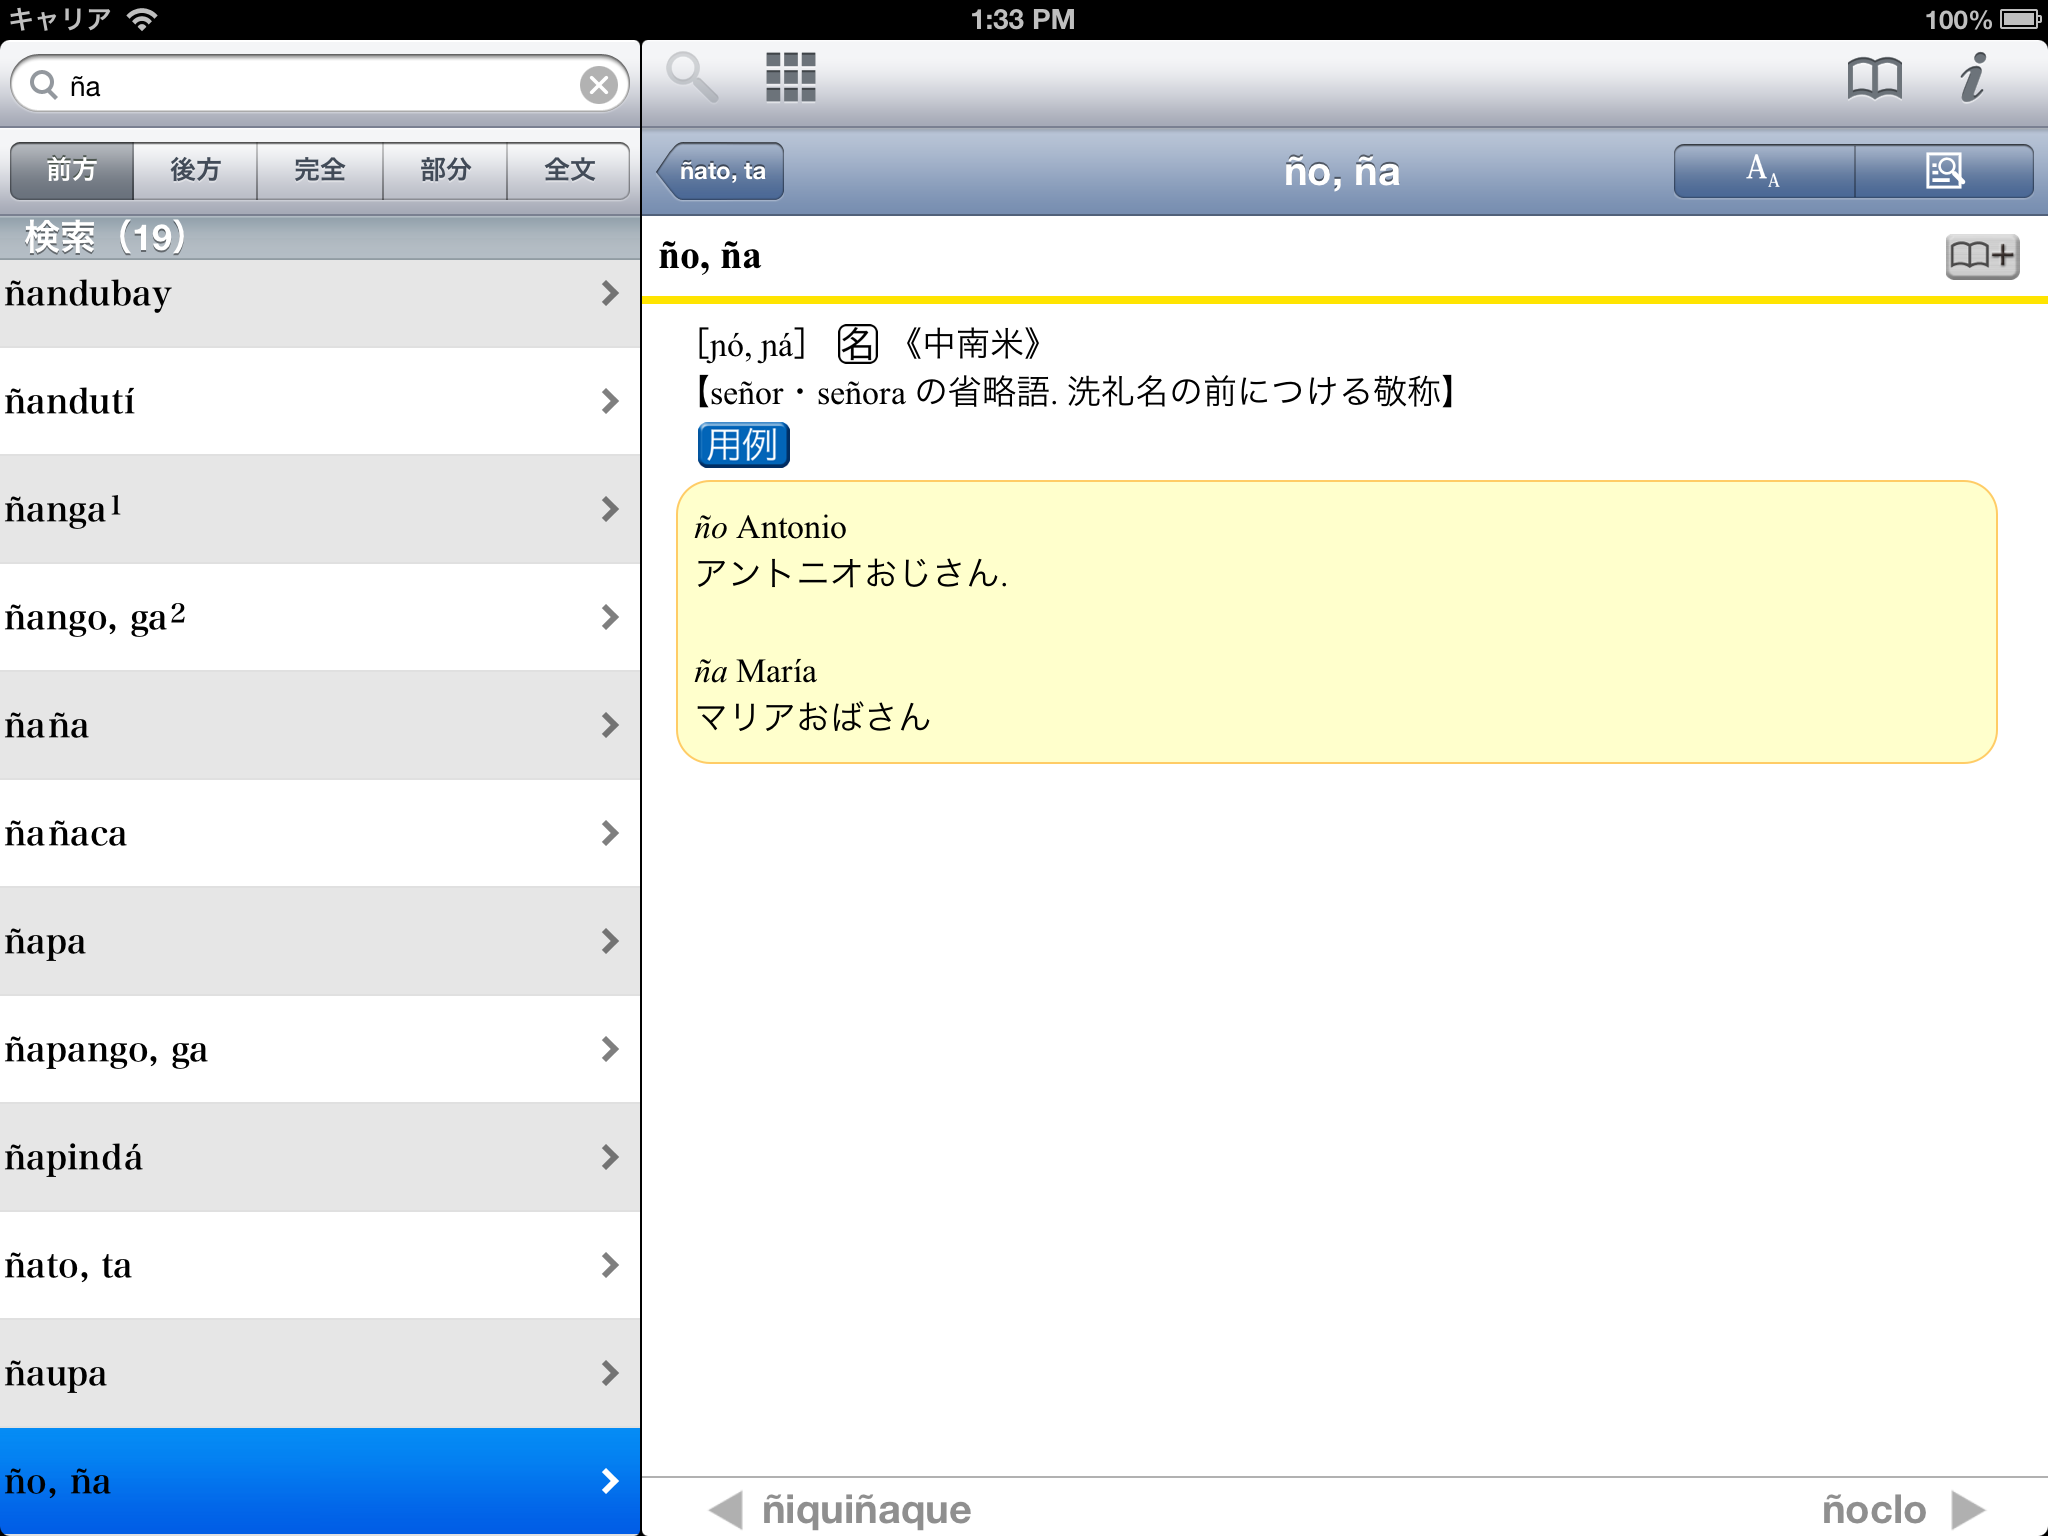Open the bookmarks book icon
This screenshot has height=1536, width=2048.
click(x=1874, y=78)
